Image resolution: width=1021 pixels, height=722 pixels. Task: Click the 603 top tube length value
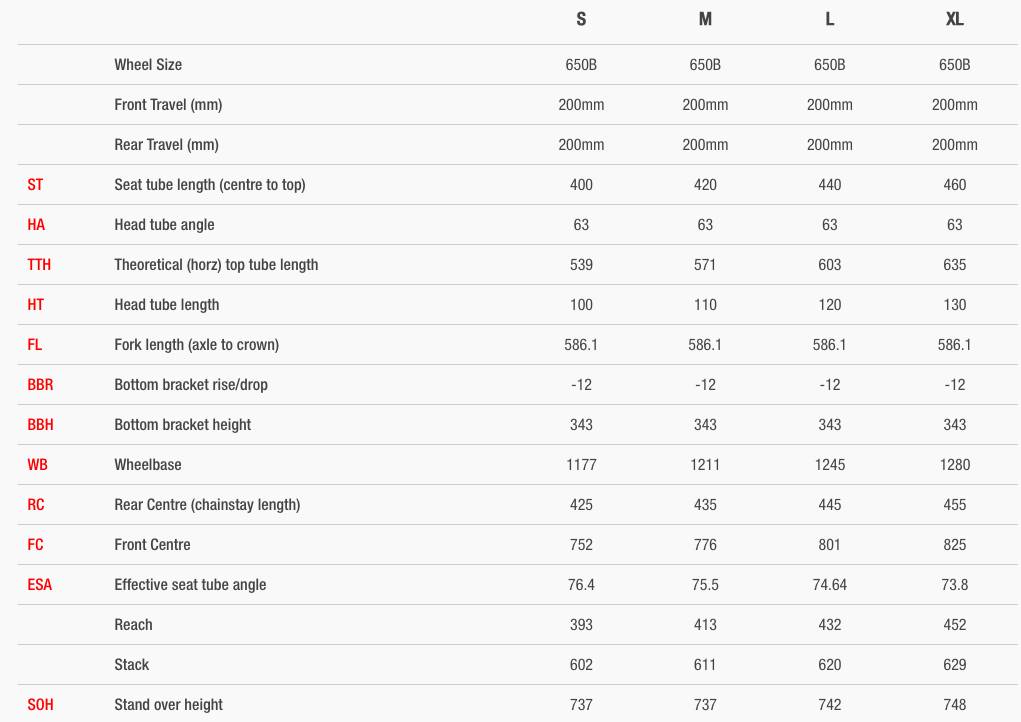tap(829, 265)
